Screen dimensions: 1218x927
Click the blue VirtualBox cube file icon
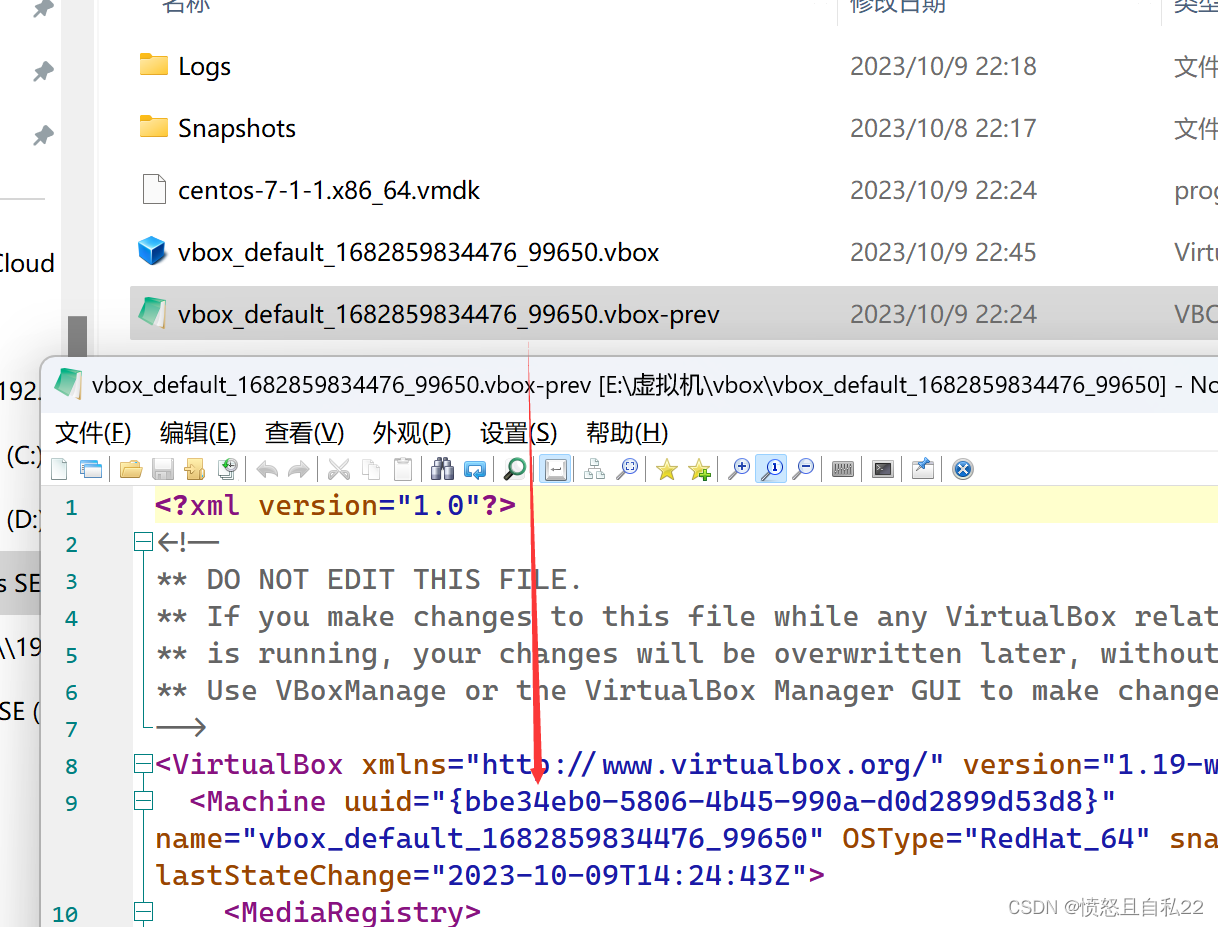pos(152,251)
